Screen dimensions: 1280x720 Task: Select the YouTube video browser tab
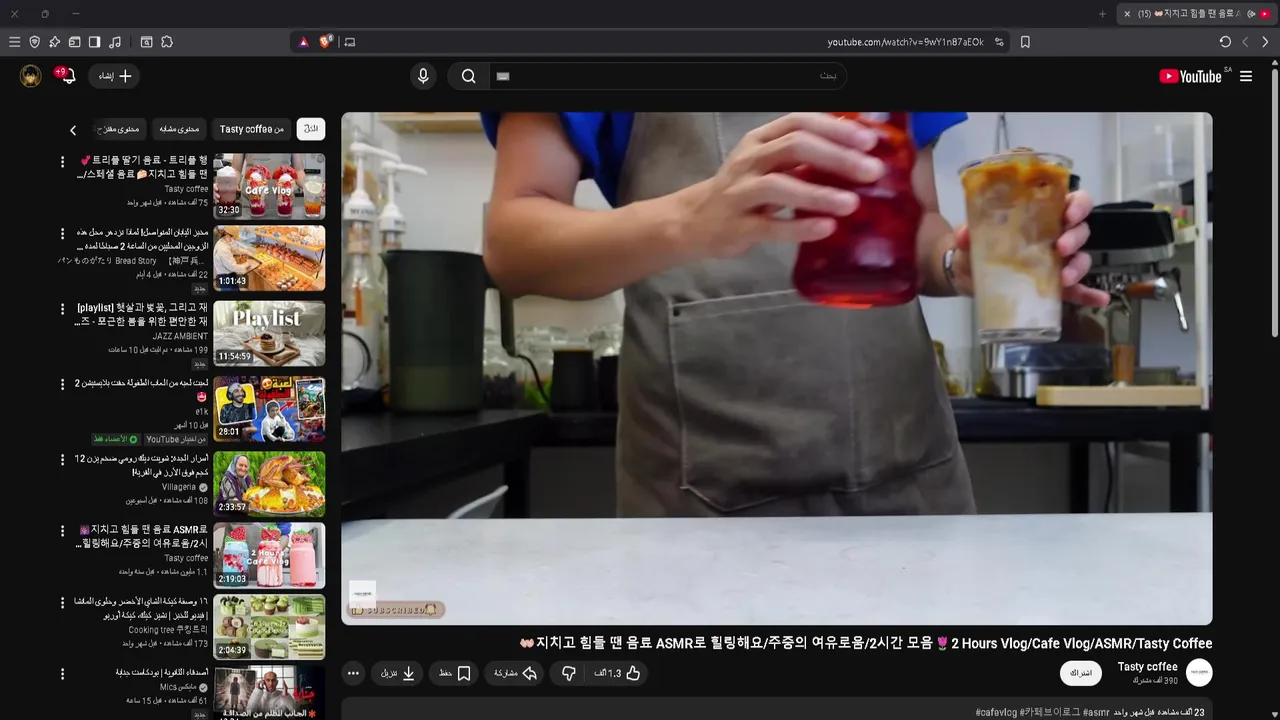[1198, 14]
